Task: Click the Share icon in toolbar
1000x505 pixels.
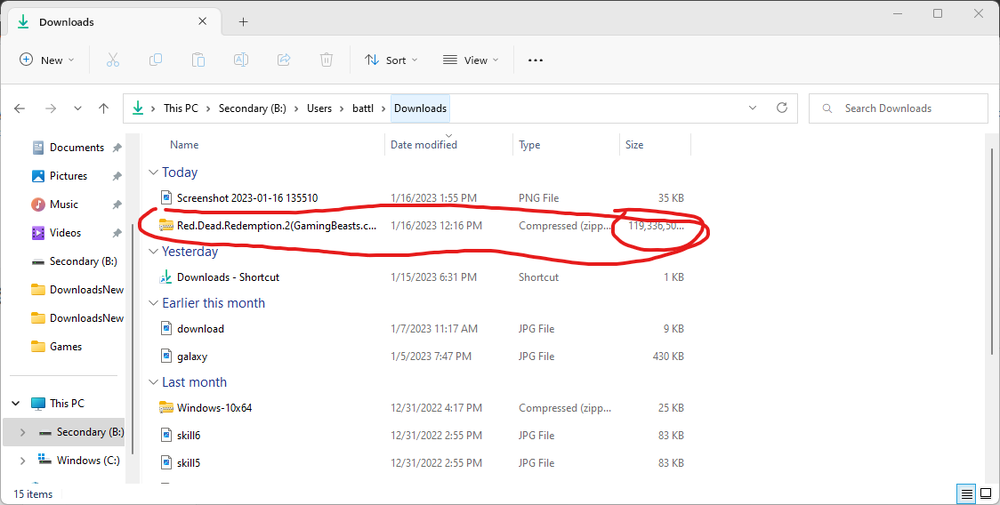Action: point(284,60)
